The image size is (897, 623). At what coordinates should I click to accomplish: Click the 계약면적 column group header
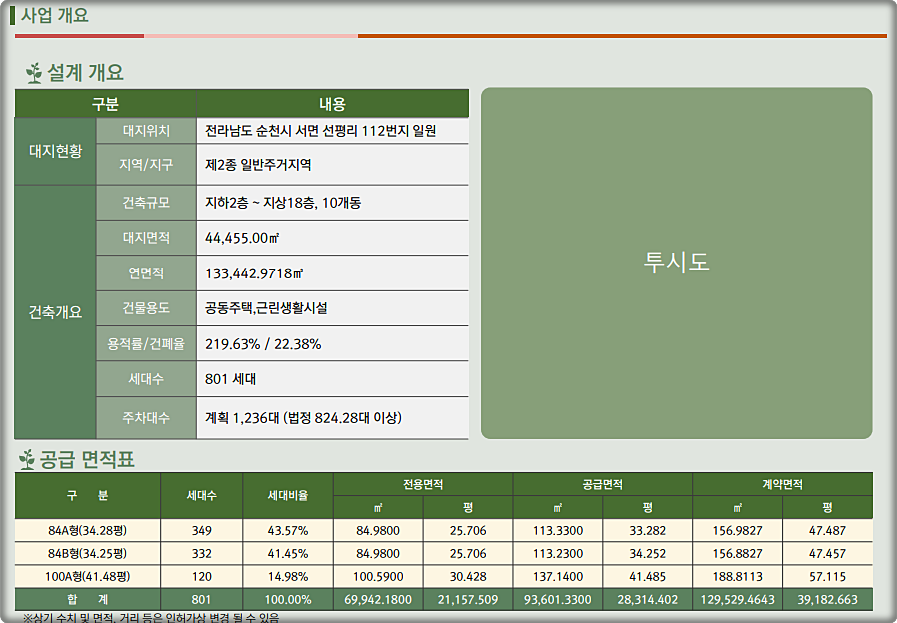click(783, 485)
